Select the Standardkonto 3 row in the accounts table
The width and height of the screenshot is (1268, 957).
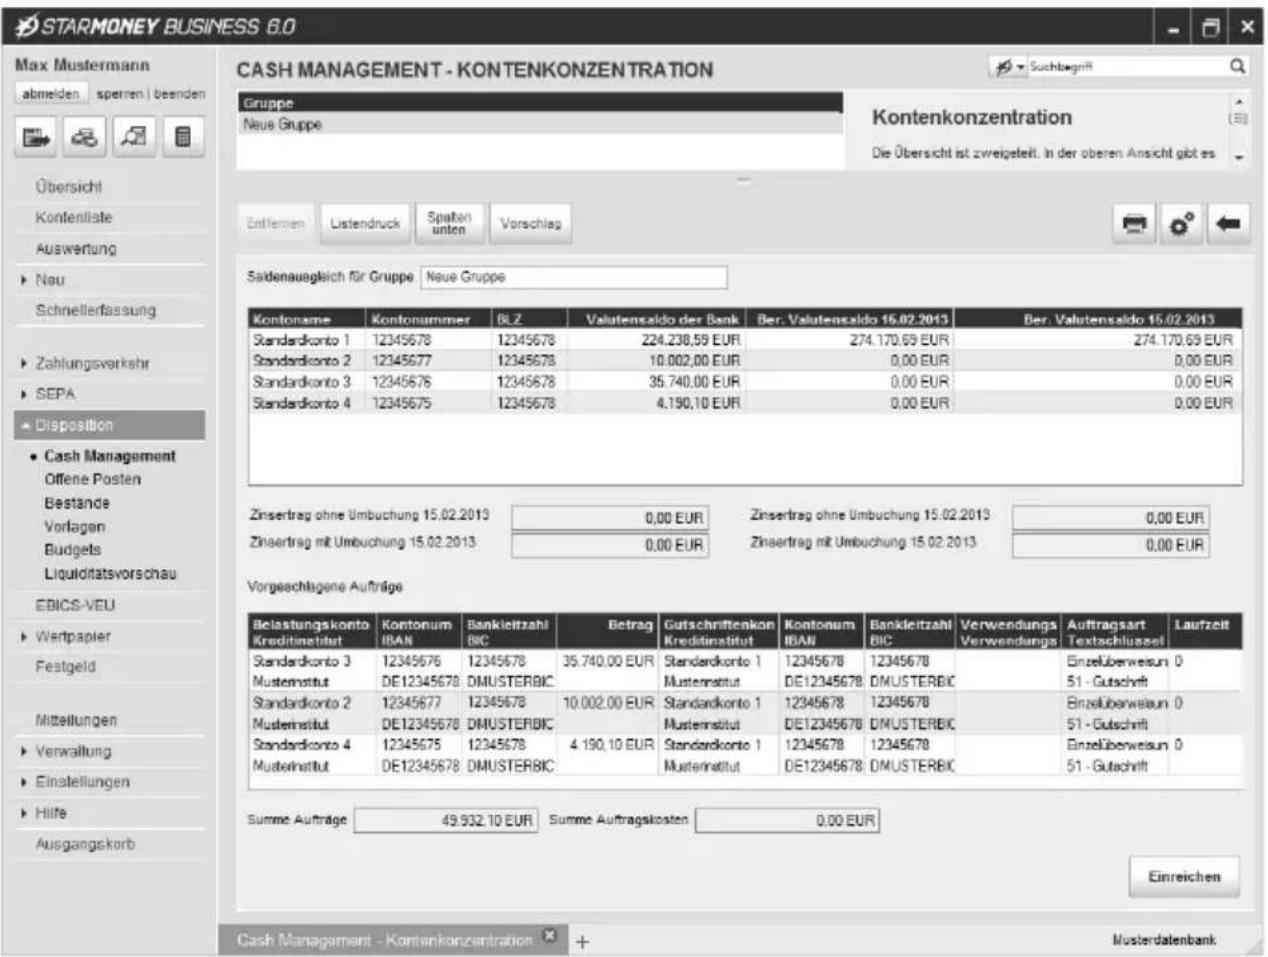pos(745,382)
